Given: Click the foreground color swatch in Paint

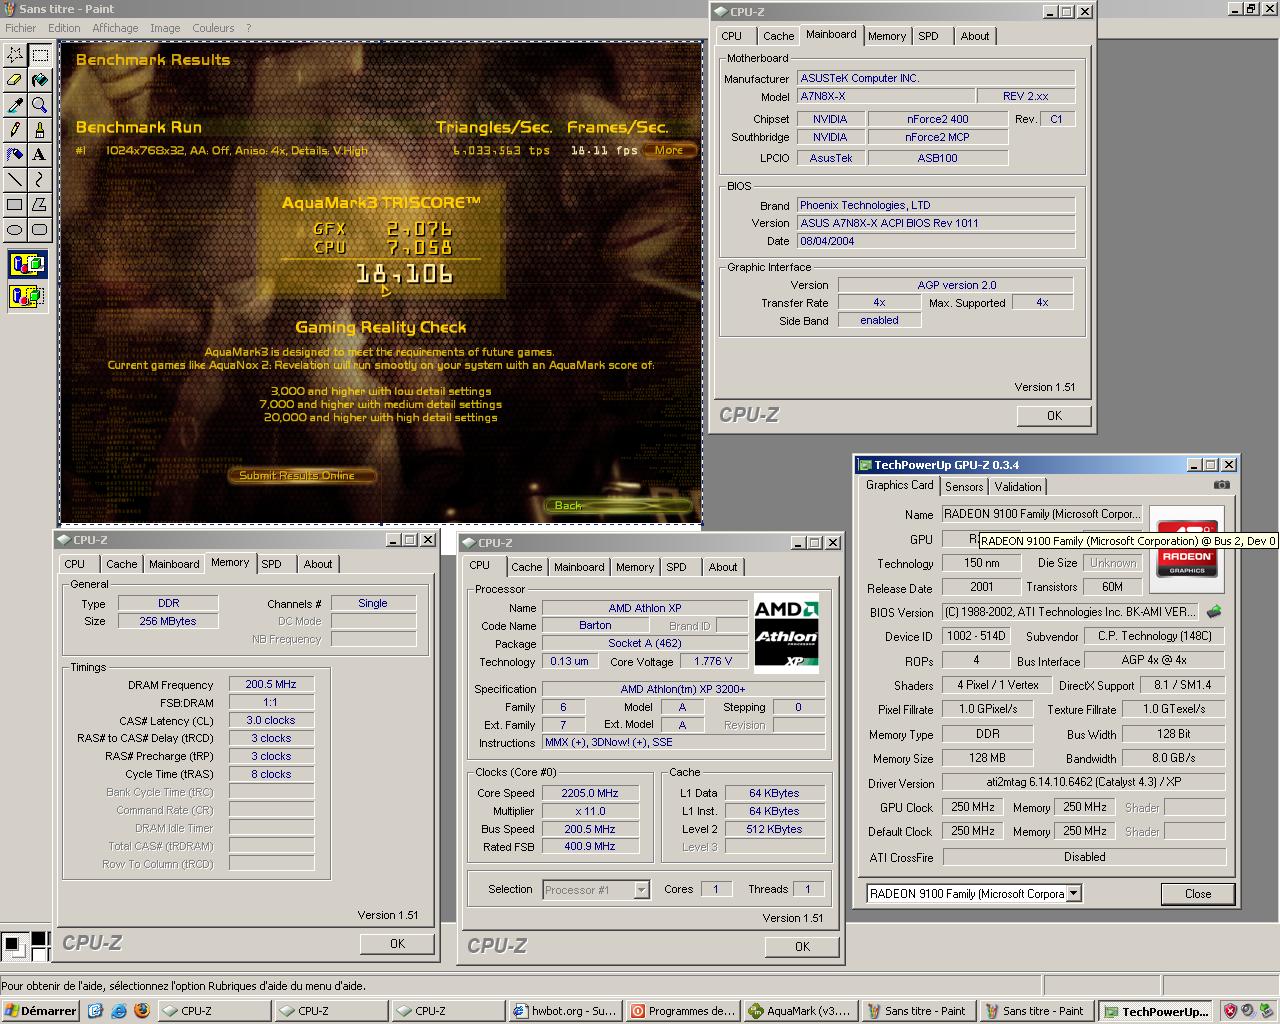Looking at the screenshot, I should pos(12,943).
